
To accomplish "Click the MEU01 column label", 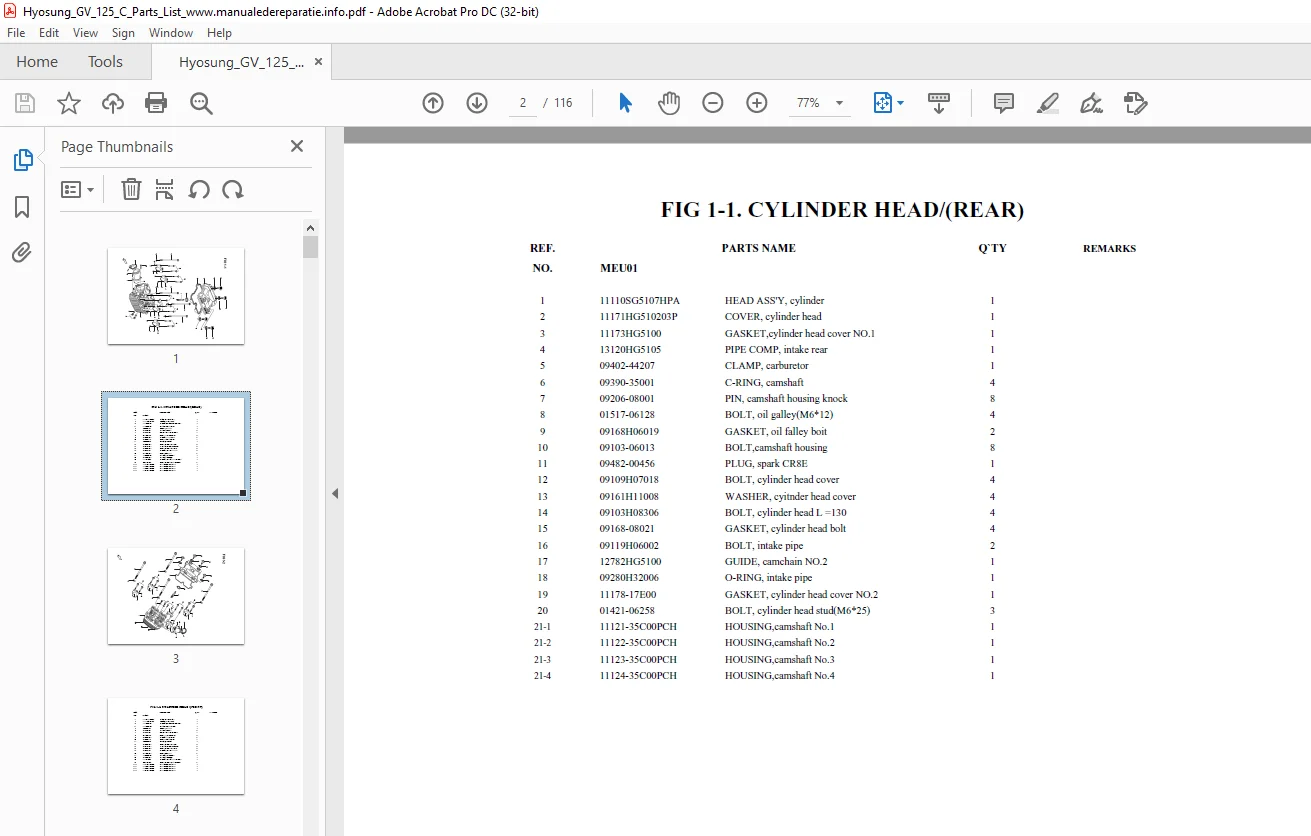I will coord(618,268).
